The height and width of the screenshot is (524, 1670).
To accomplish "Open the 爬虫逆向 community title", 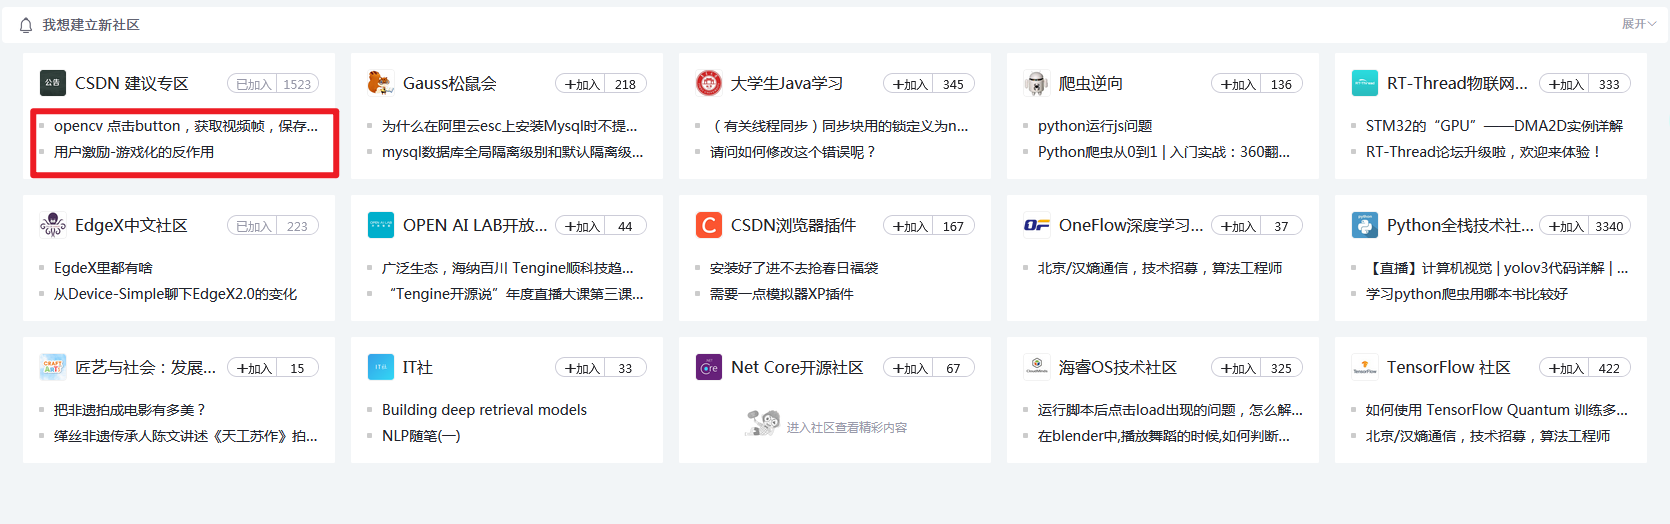I will pos(1091,83).
